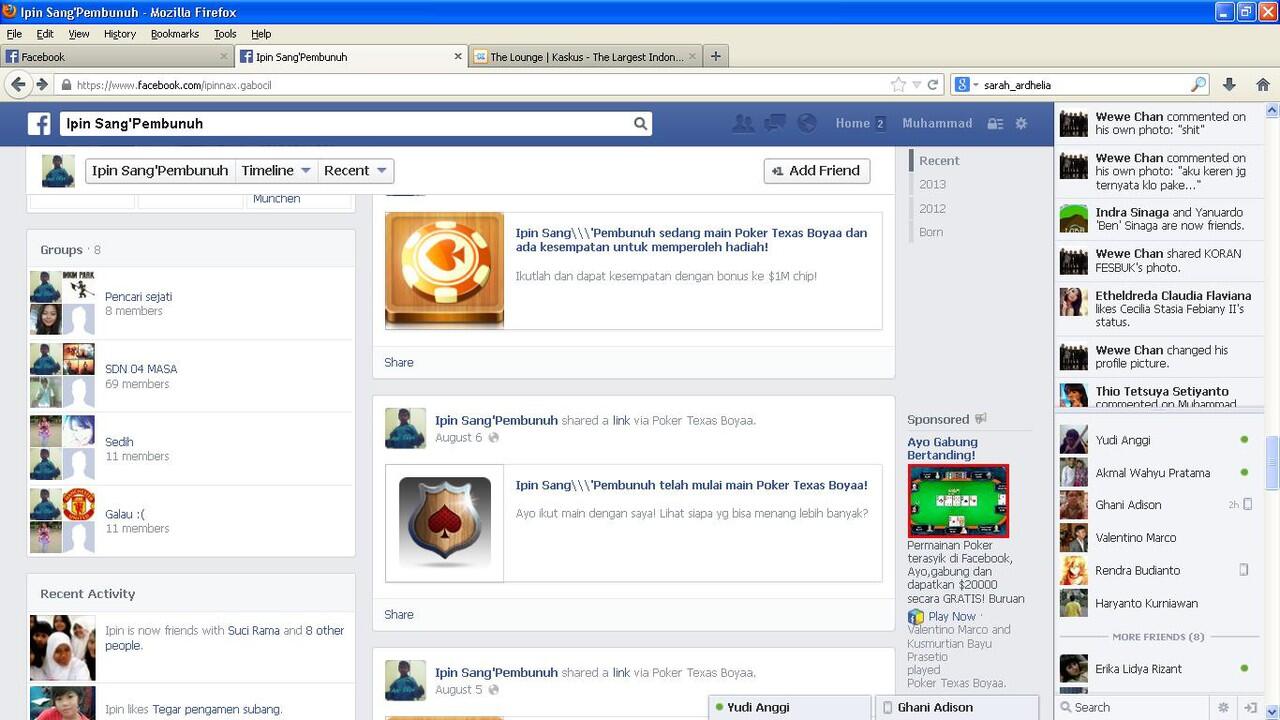Open chat with Erika Lidya Rizant
The image size is (1280, 720).
tap(1155, 669)
